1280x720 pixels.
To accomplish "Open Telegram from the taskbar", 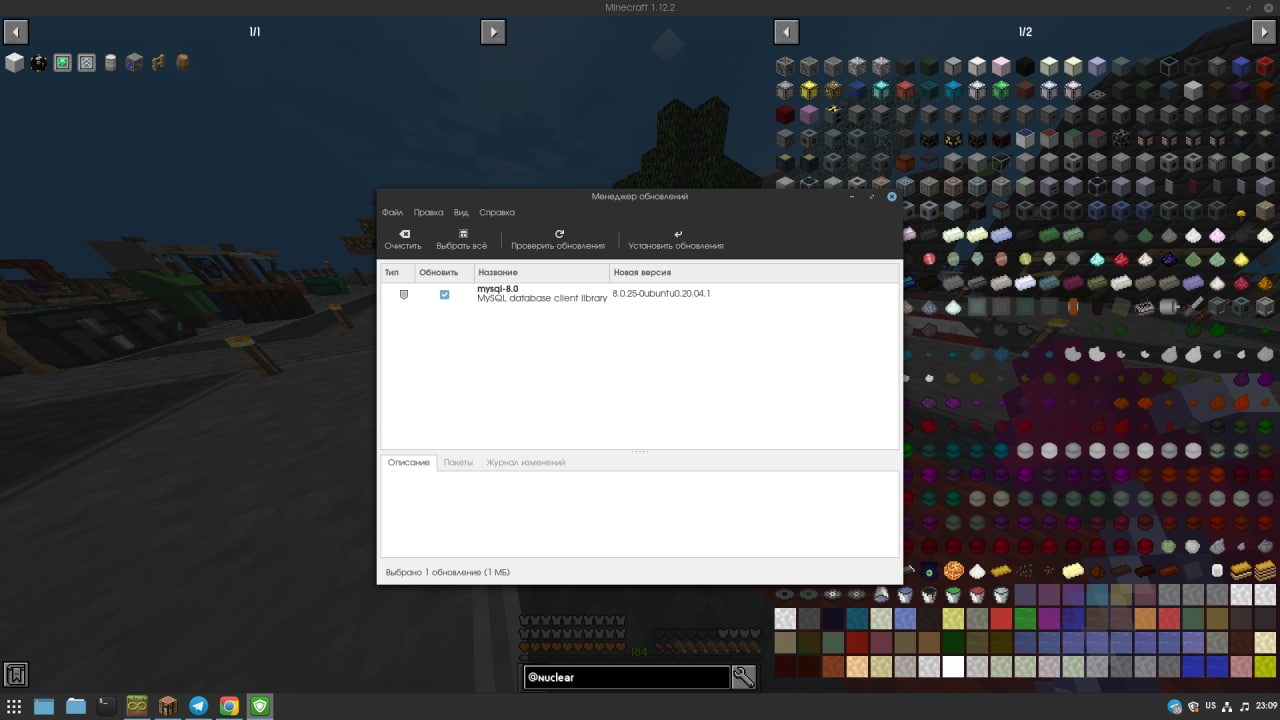I will (199, 706).
